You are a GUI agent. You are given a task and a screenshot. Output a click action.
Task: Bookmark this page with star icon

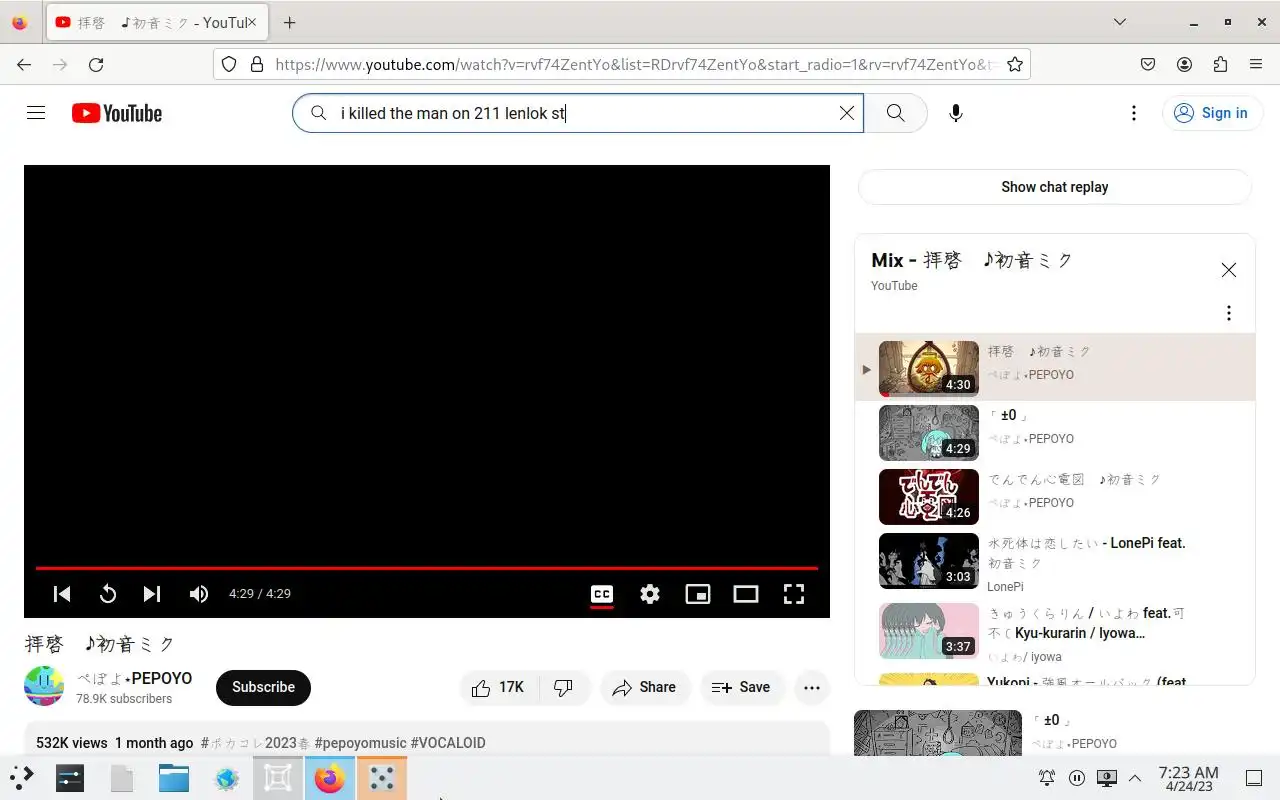tap(1014, 64)
